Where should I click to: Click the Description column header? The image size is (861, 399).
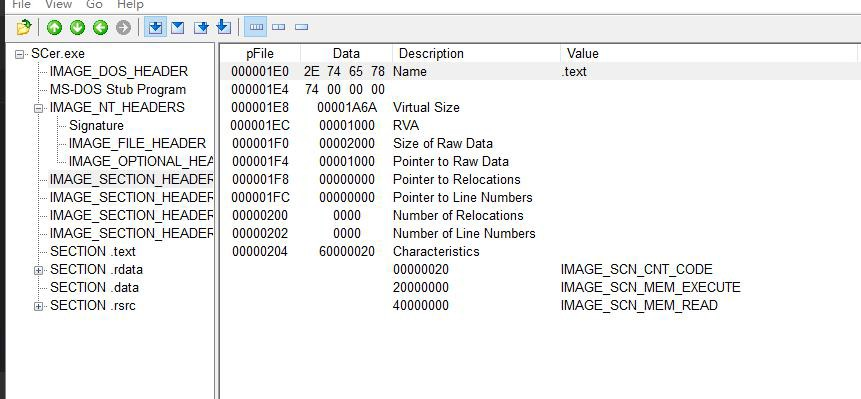coord(476,53)
